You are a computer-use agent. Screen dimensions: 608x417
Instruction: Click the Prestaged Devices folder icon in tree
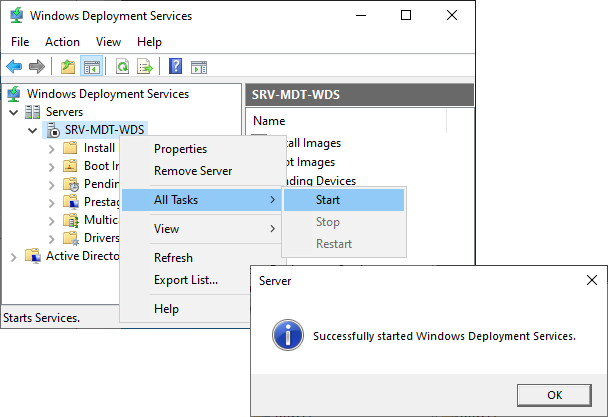coord(71,202)
